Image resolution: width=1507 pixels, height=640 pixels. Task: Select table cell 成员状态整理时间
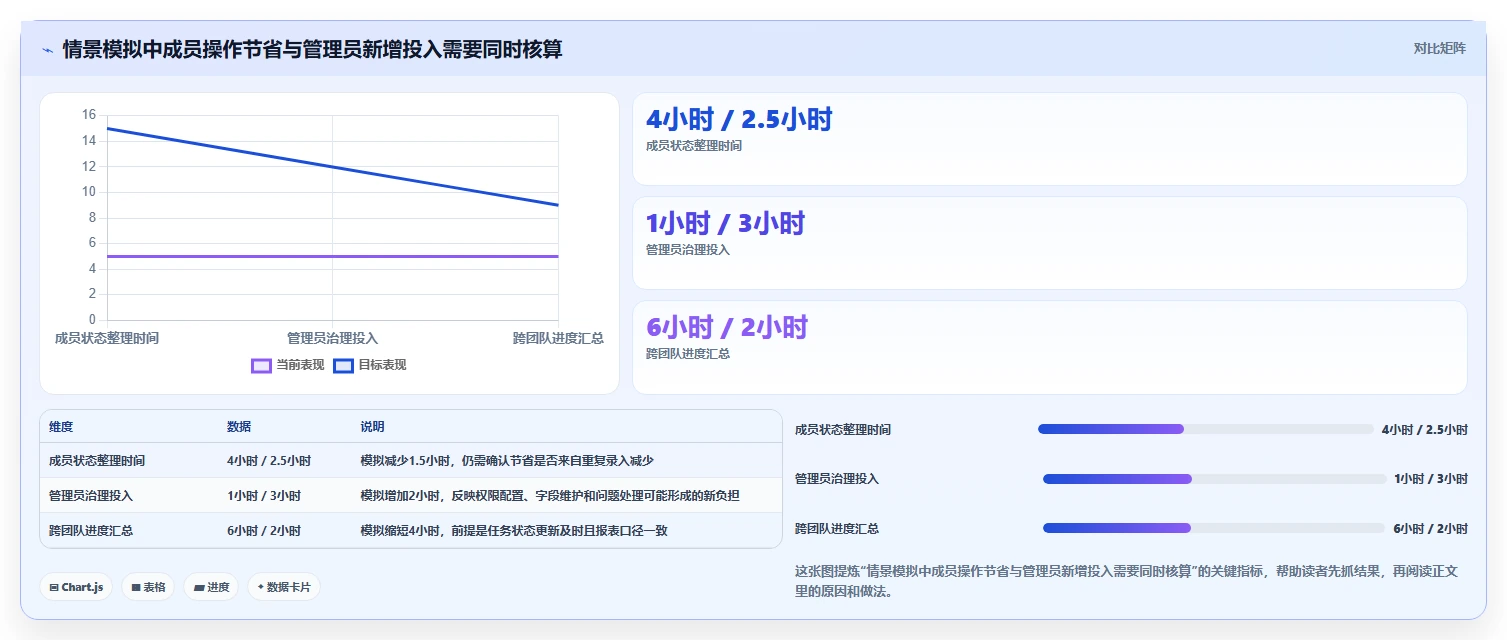[97, 461]
